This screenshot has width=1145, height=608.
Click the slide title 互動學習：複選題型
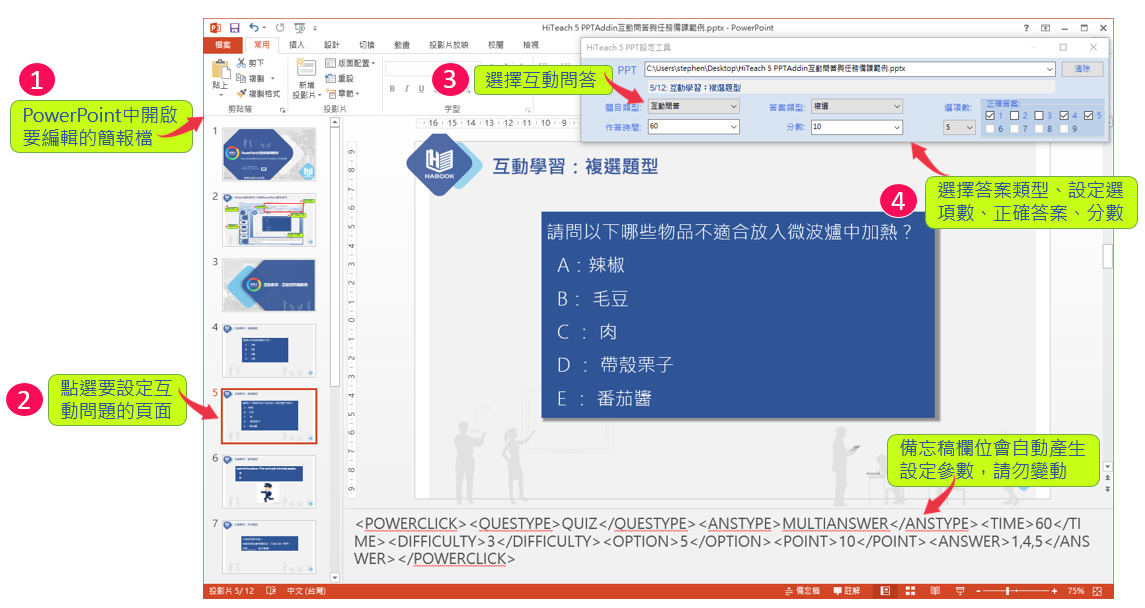point(575,166)
